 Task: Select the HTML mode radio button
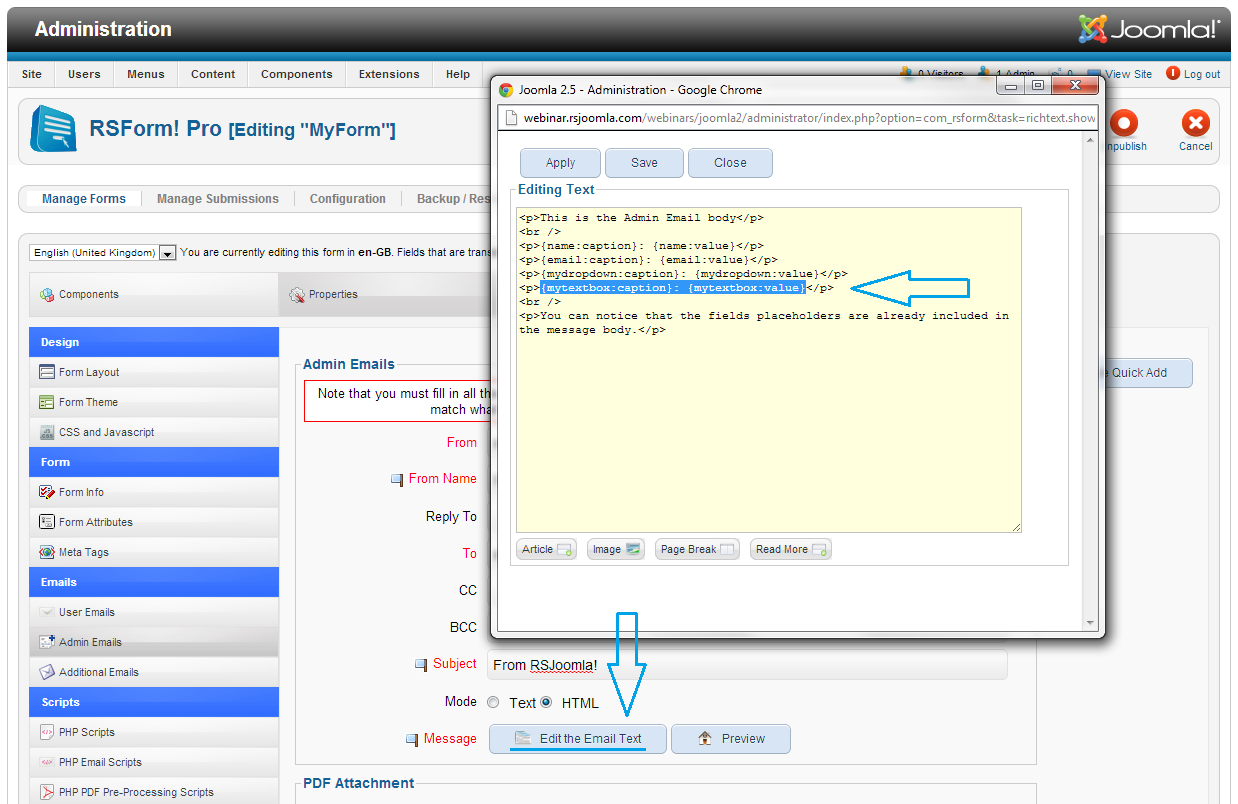tap(546, 702)
